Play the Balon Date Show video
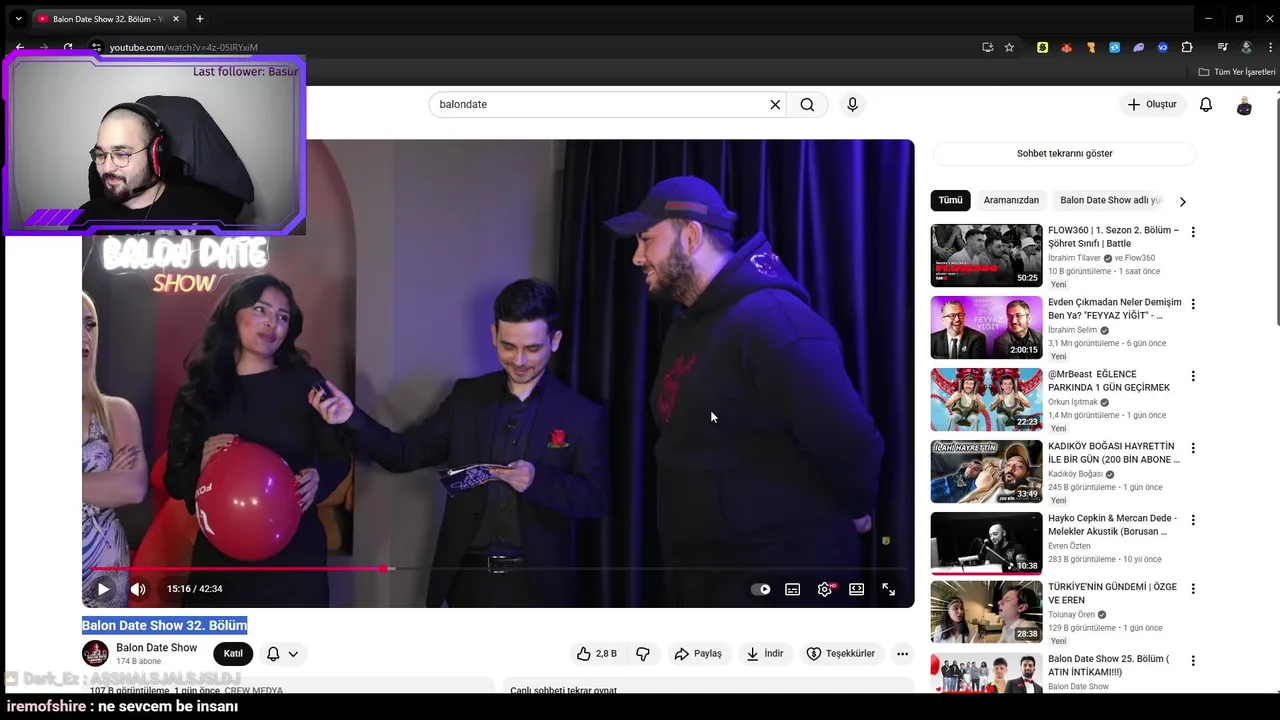Screen dimensions: 1280x720 [103, 589]
